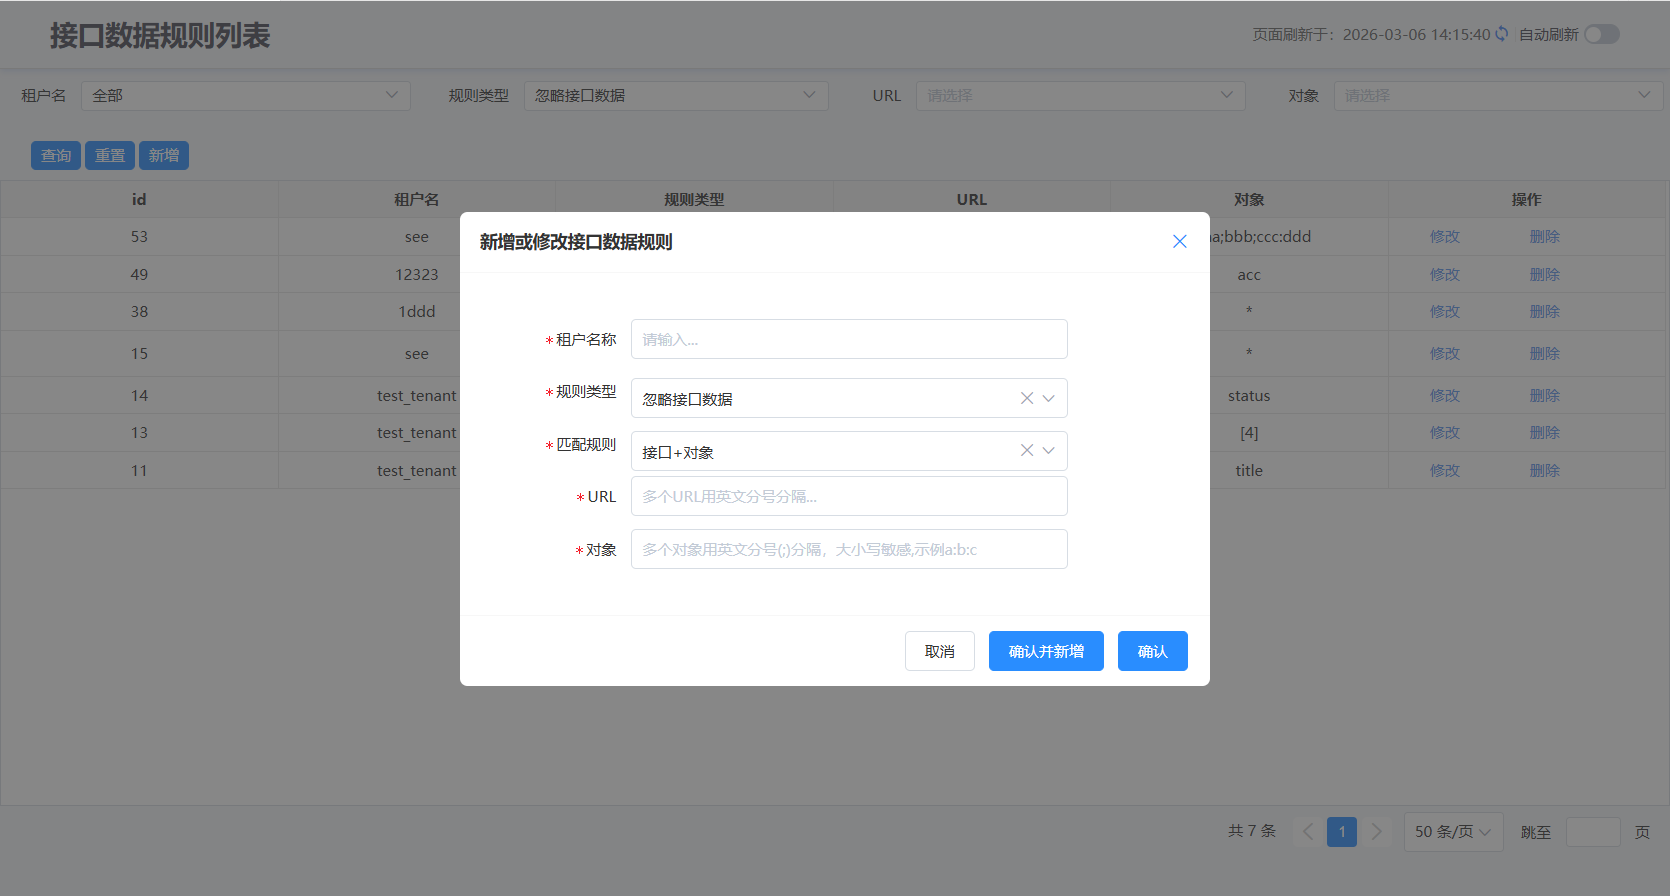Screen dimensions: 1670x896
Task: Click the 取消 button
Action: point(939,651)
